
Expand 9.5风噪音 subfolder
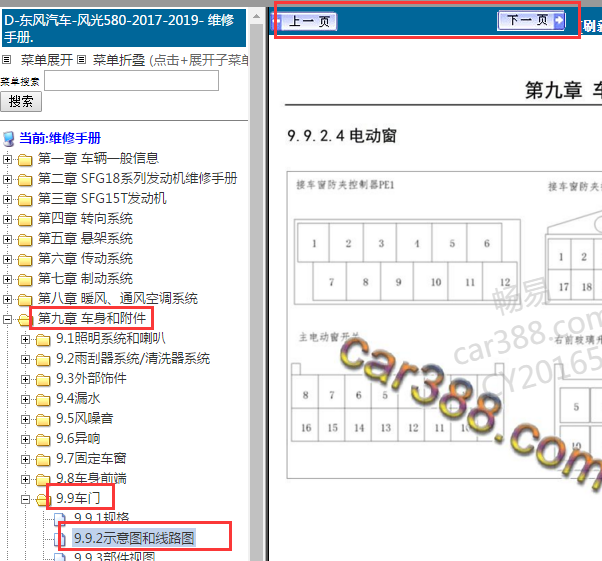pos(25,419)
